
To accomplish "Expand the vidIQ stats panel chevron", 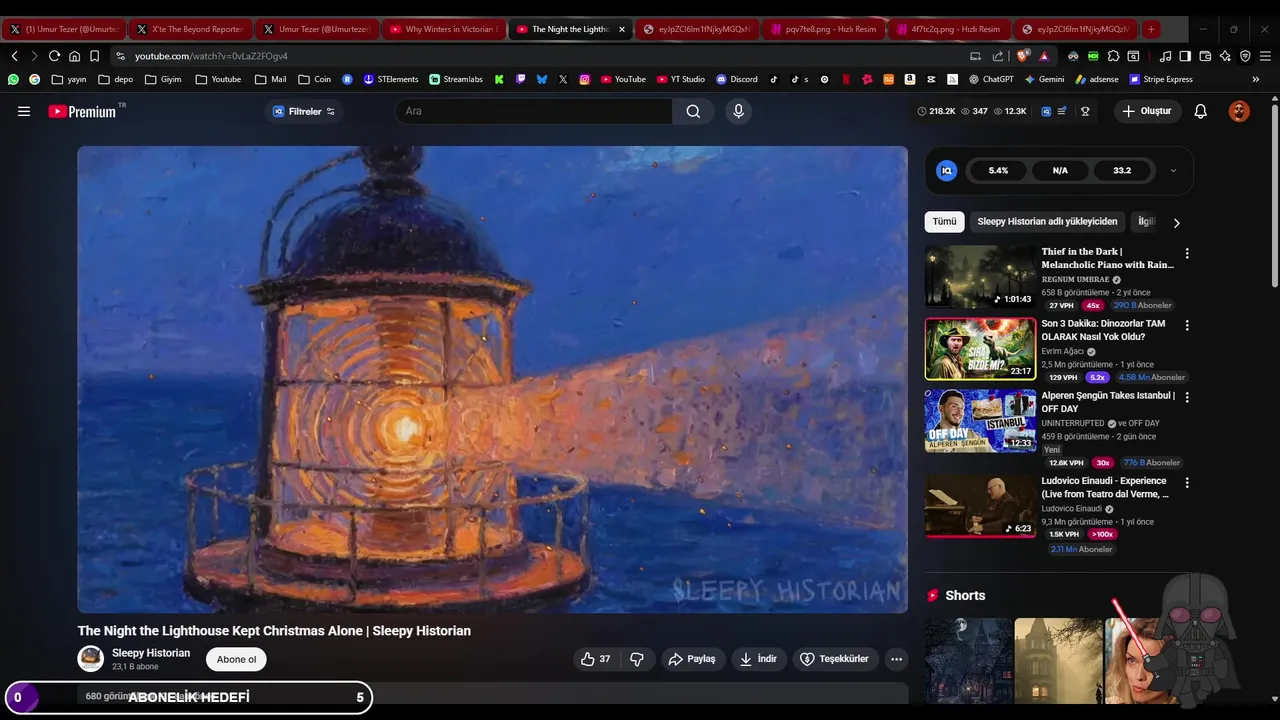I will pos(1173,171).
